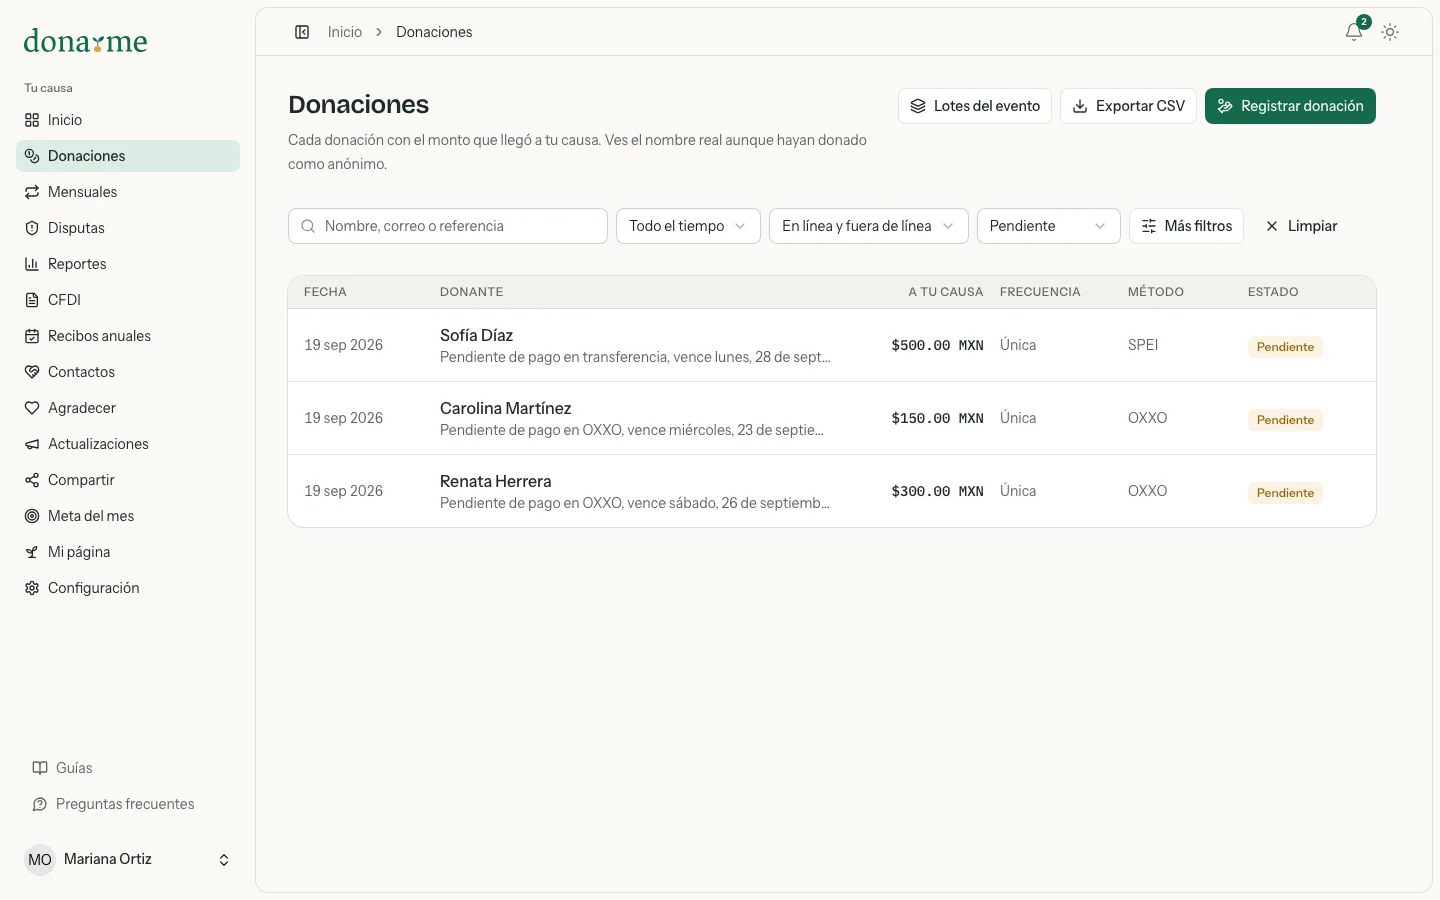Export donations with Exportar CSV
The height and width of the screenshot is (900, 1440).
[x=1128, y=106]
